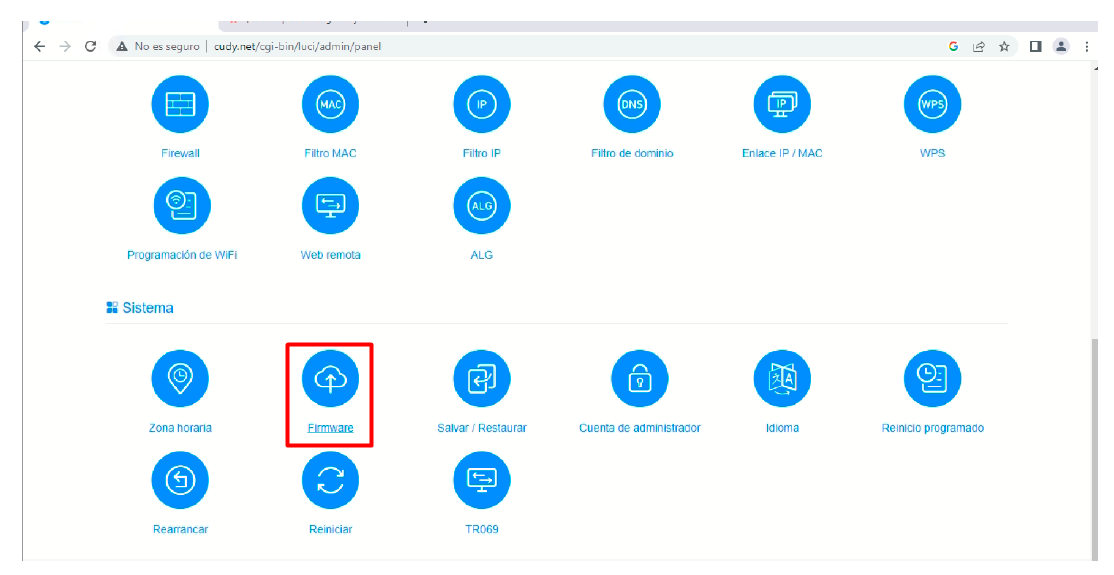Open the Filtro MAC icon
Screen dimensions: 1114x575
330,104
